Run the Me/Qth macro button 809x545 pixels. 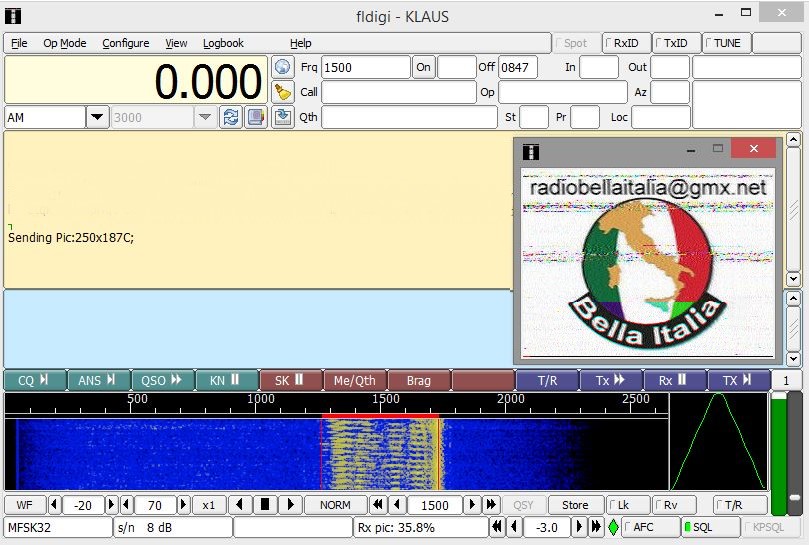coord(355,380)
